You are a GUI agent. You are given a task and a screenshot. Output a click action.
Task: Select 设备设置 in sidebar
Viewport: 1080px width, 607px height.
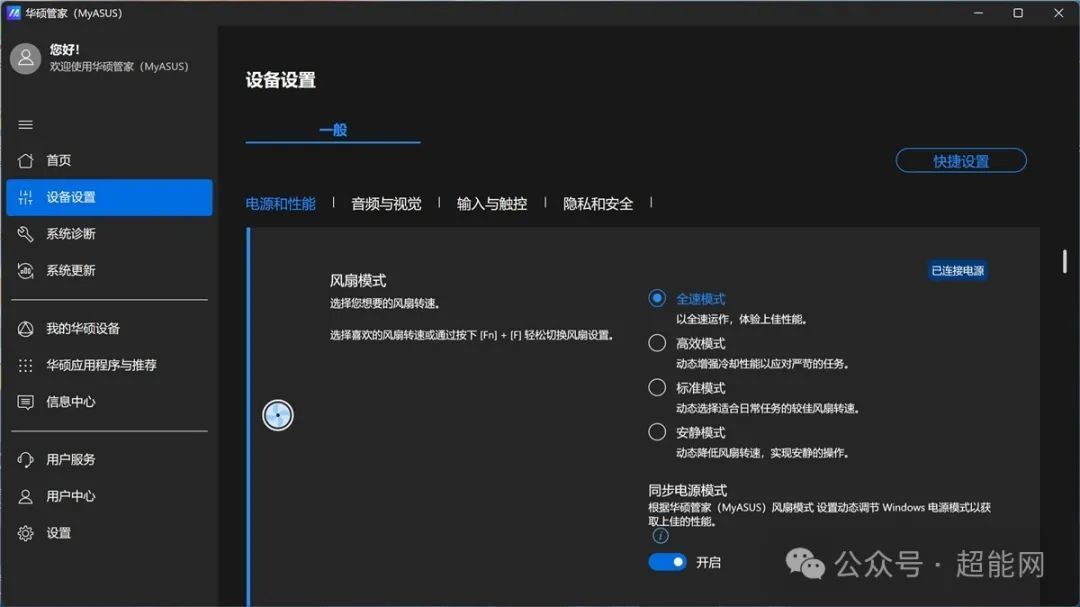(109, 198)
